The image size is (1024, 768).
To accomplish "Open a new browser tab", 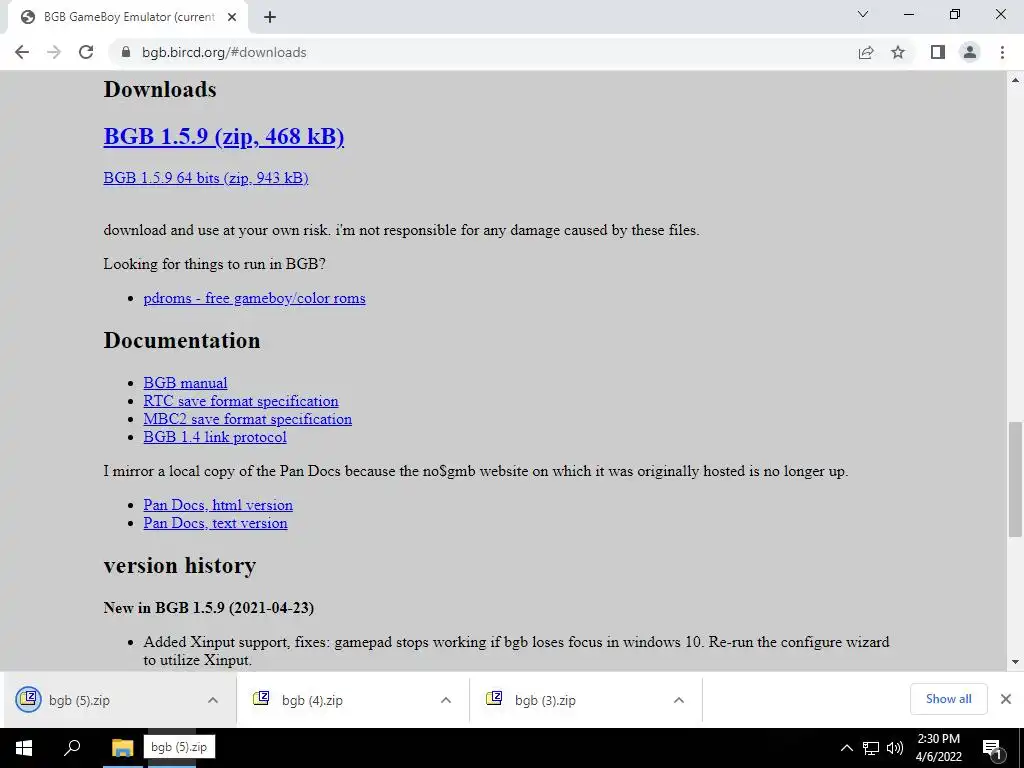I will [x=270, y=17].
